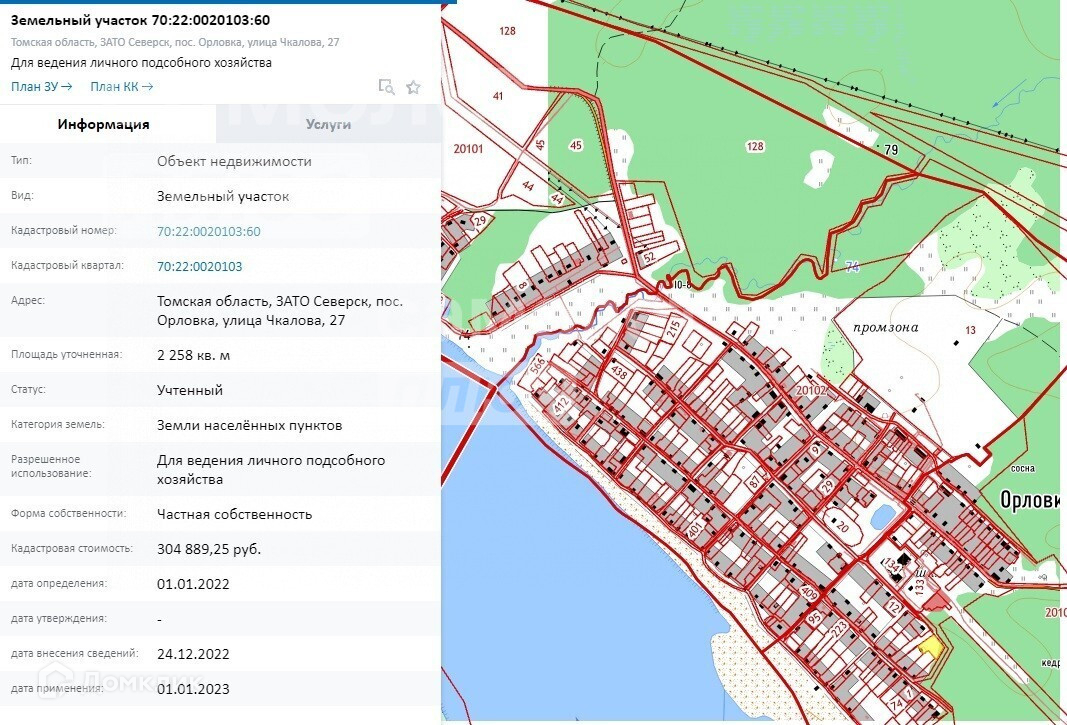Select parcel labeled 401 on the map

[694, 526]
